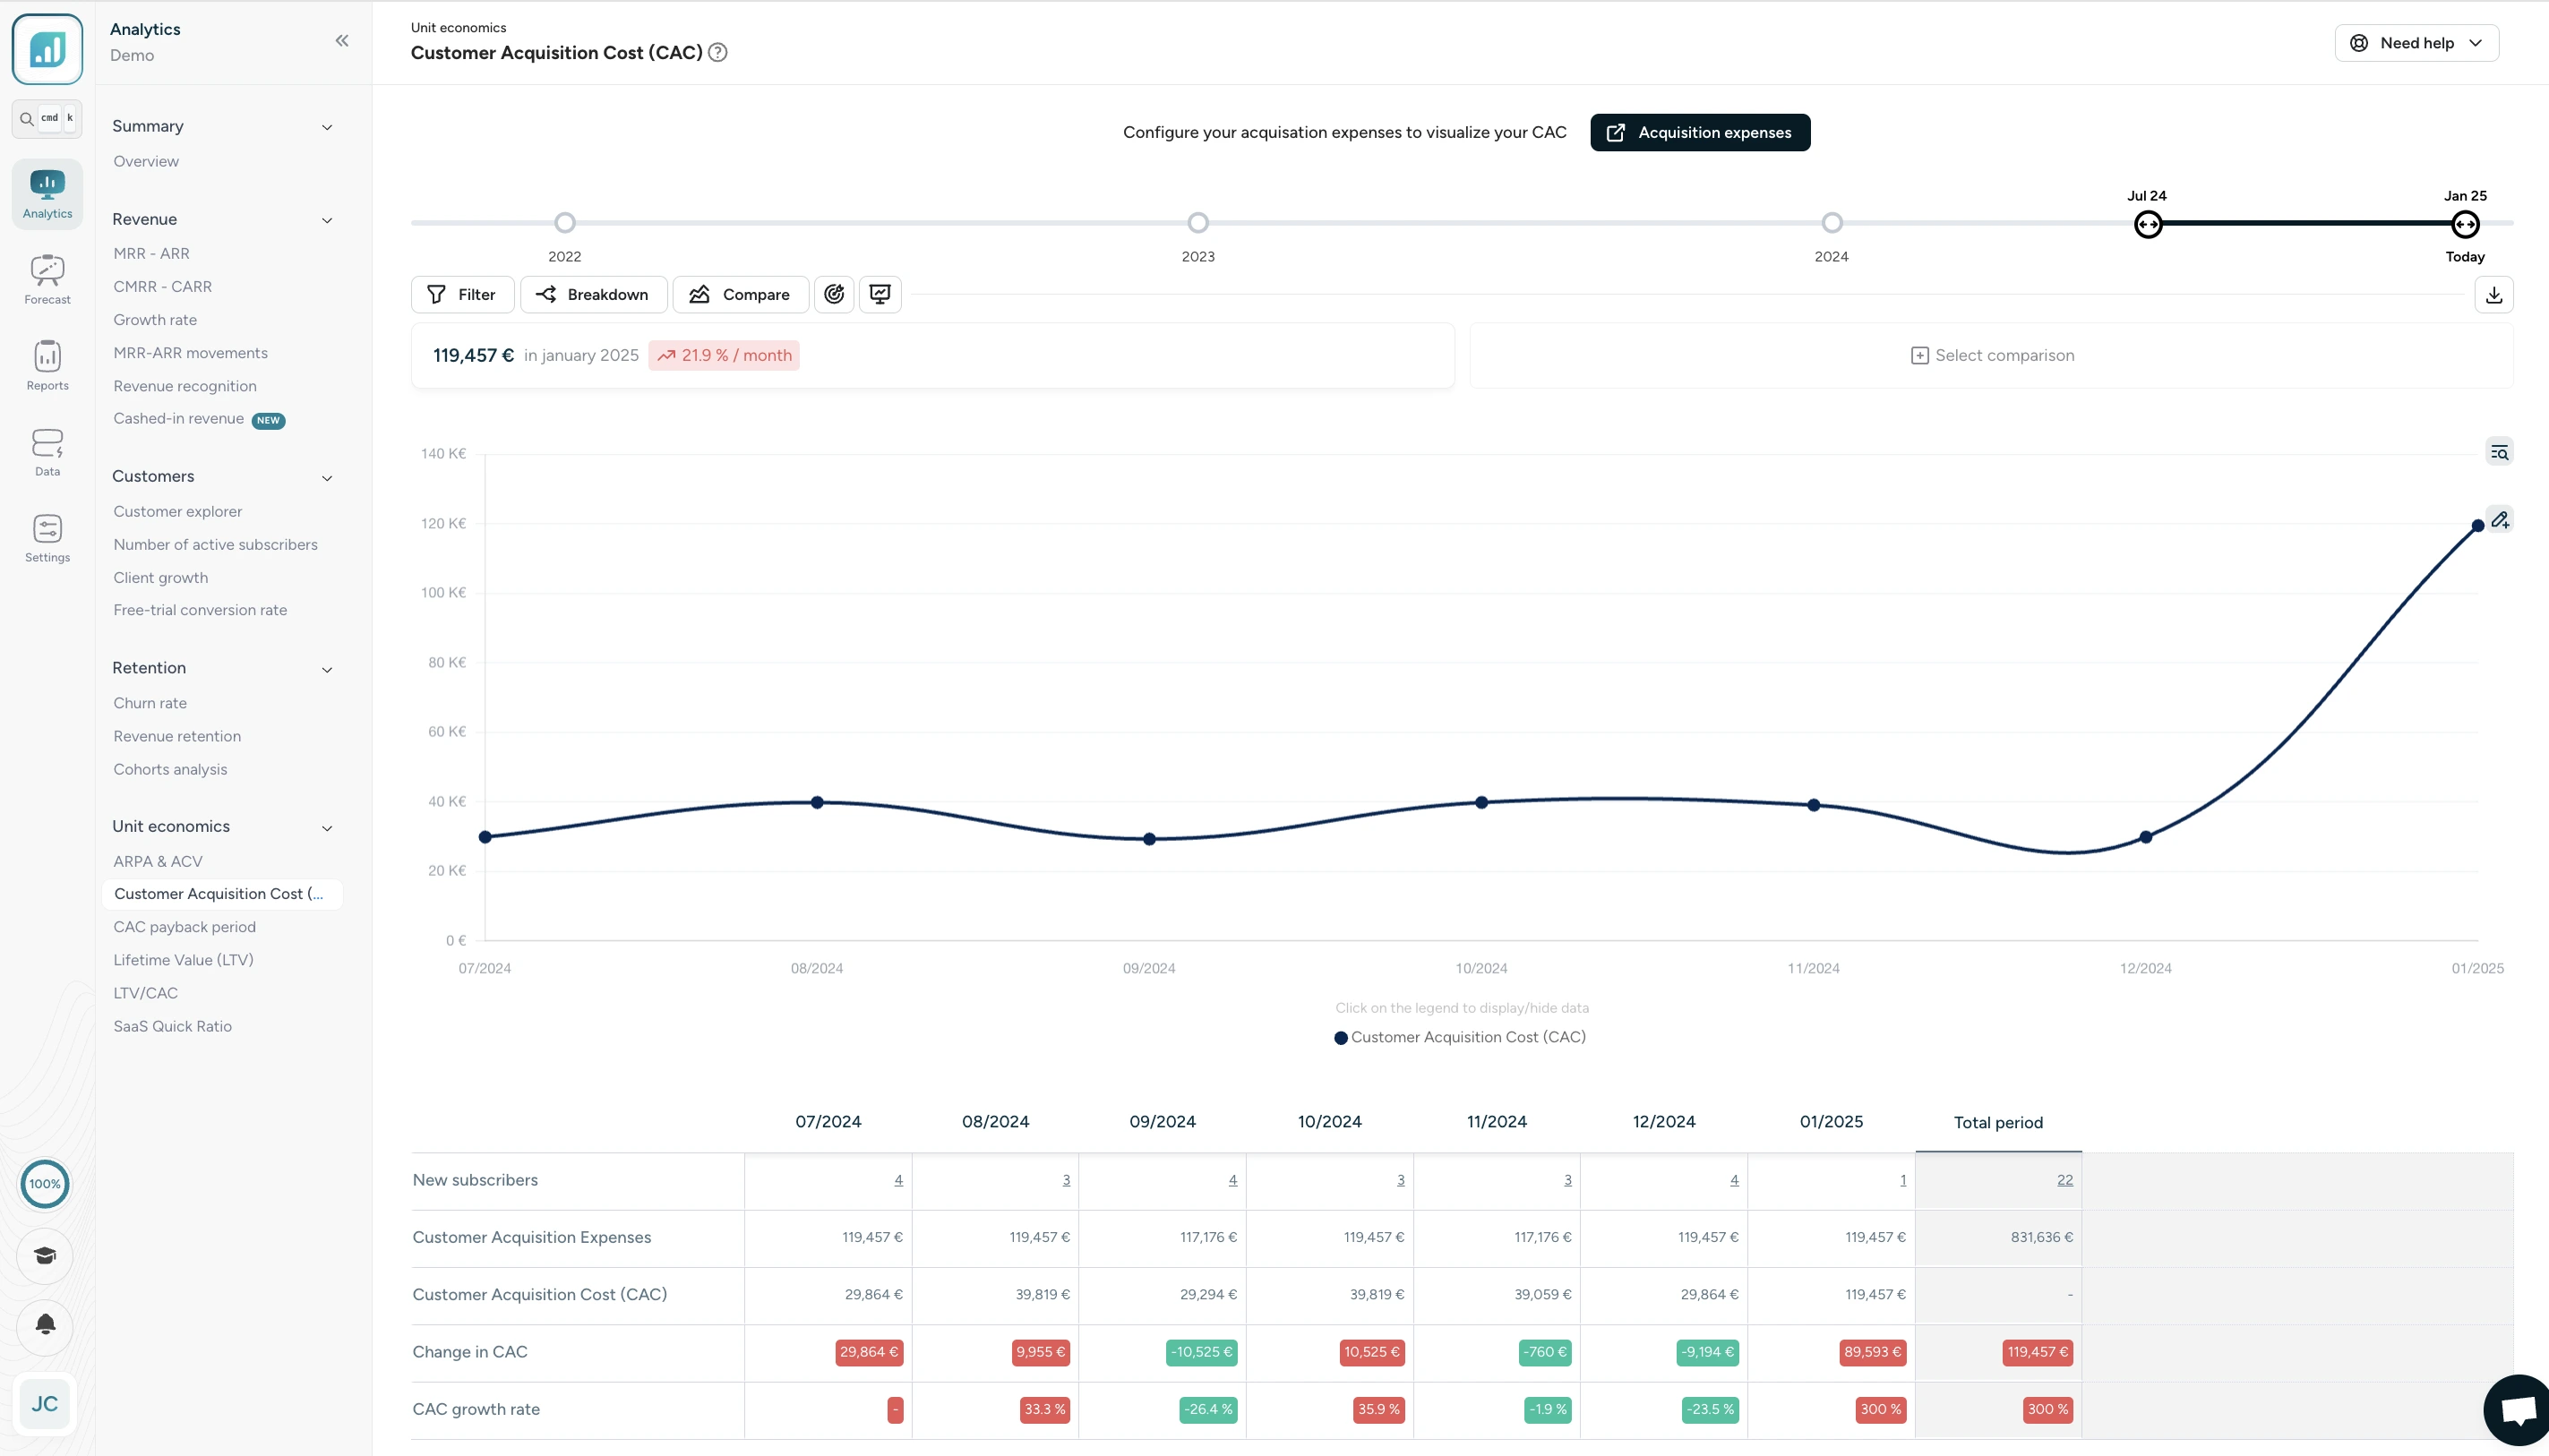
Task: Go to Cohorts analysis
Action: 170,769
